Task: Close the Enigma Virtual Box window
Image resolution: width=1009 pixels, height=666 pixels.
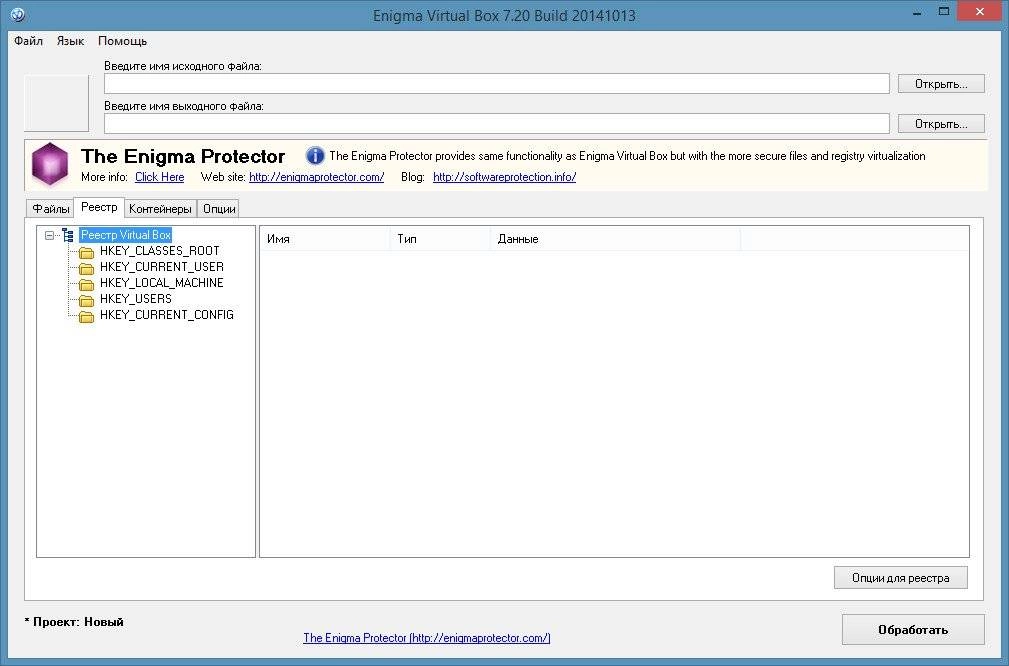Action: coord(980,12)
